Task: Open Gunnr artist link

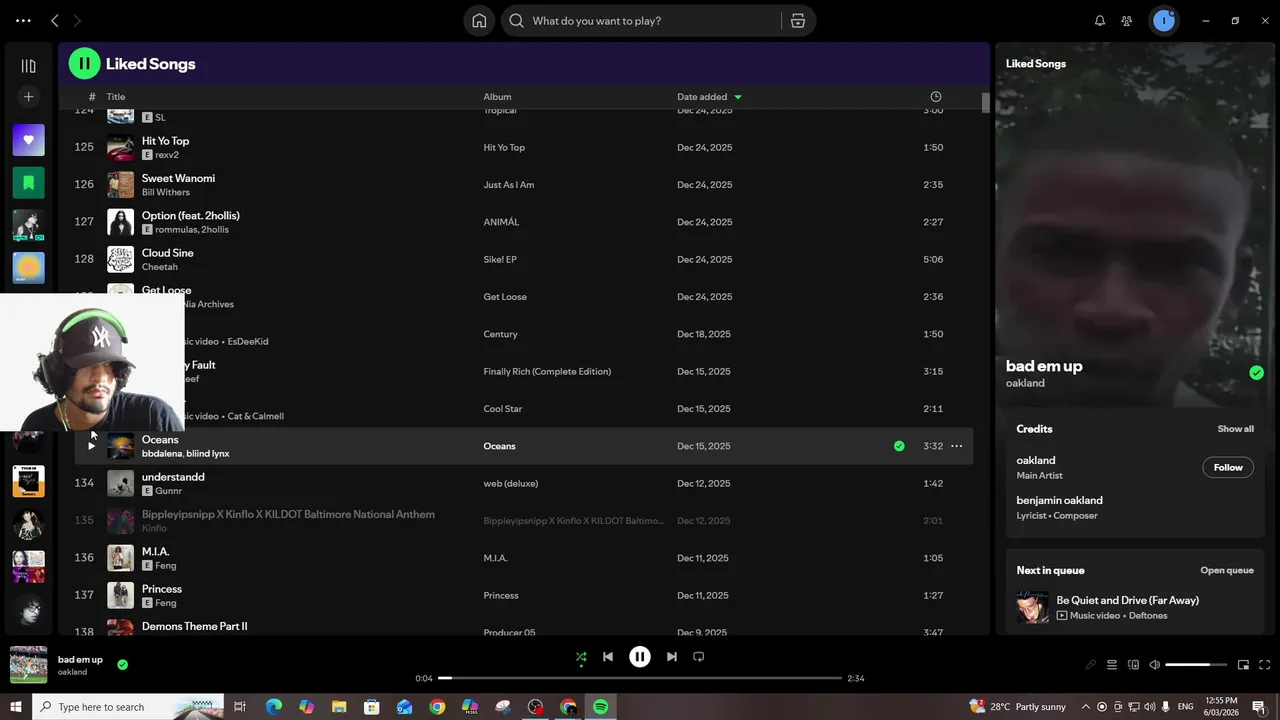Action: 169,491
